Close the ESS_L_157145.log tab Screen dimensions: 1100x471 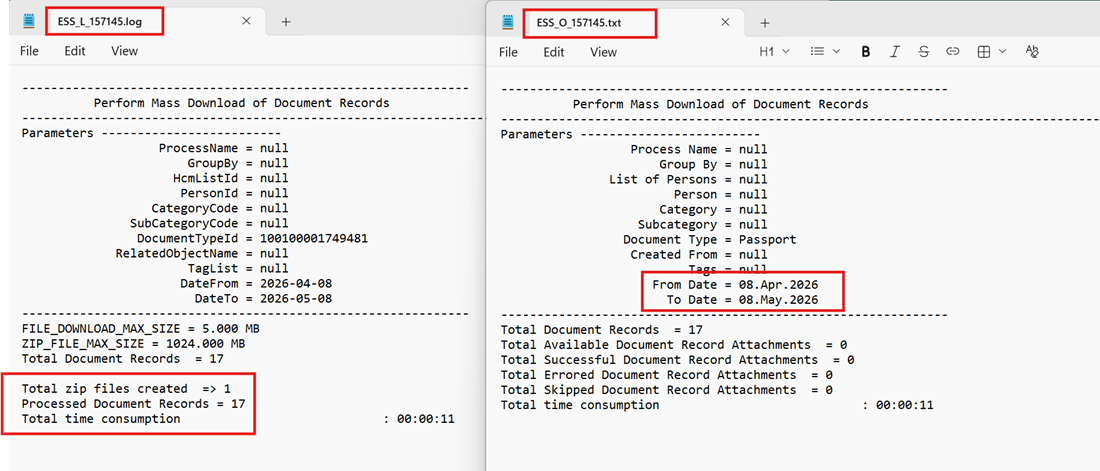pyautogui.click(x=246, y=21)
